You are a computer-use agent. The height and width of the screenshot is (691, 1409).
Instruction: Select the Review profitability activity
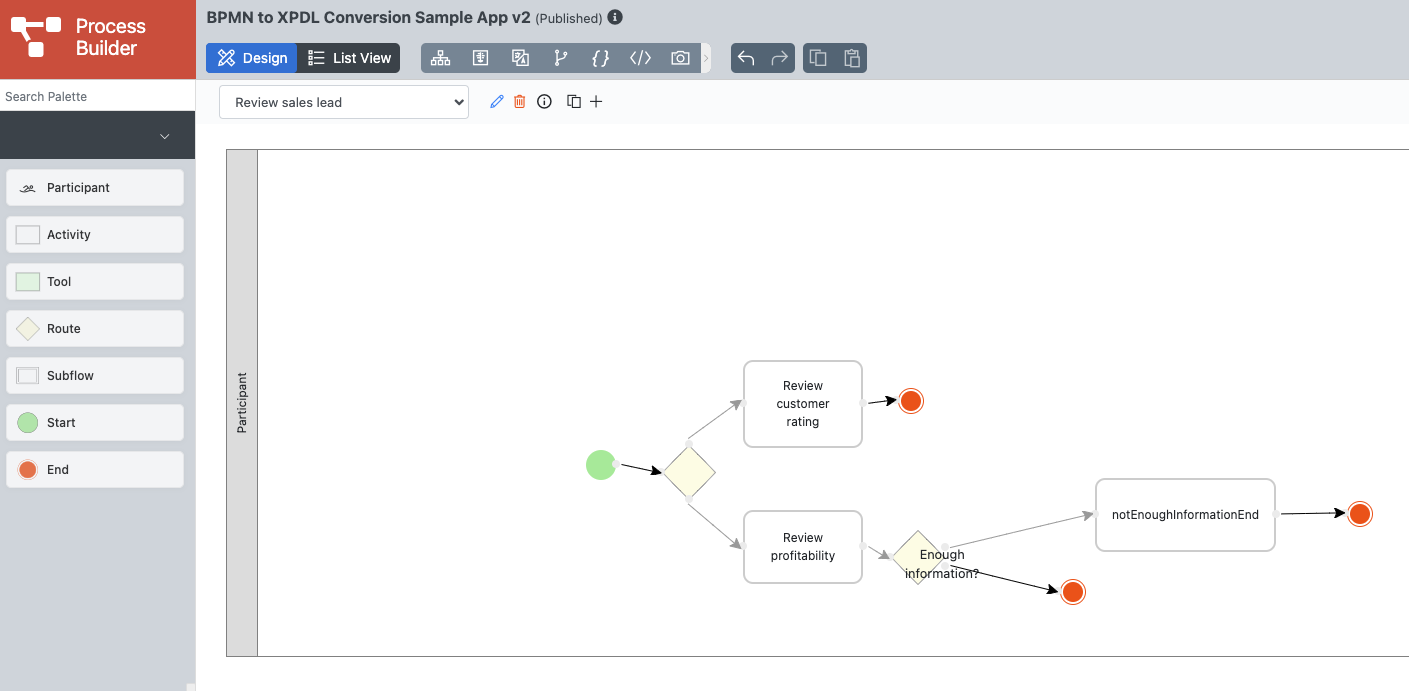click(803, 547)
